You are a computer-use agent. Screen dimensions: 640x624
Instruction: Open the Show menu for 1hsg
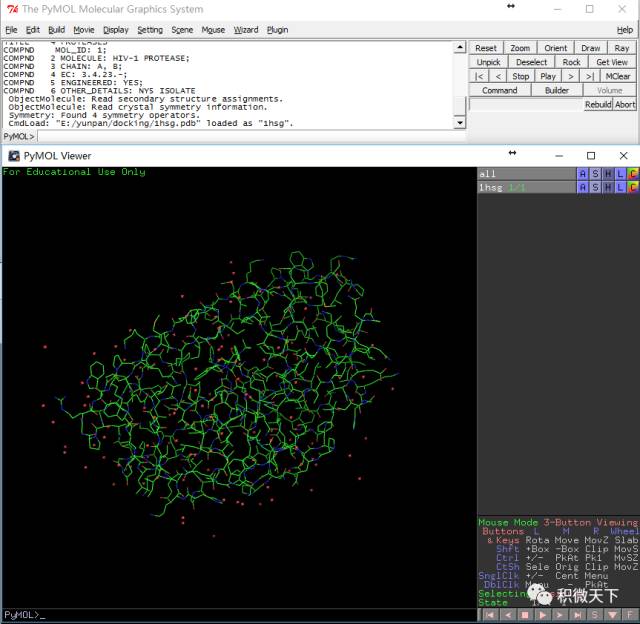(x=595, y=187)
